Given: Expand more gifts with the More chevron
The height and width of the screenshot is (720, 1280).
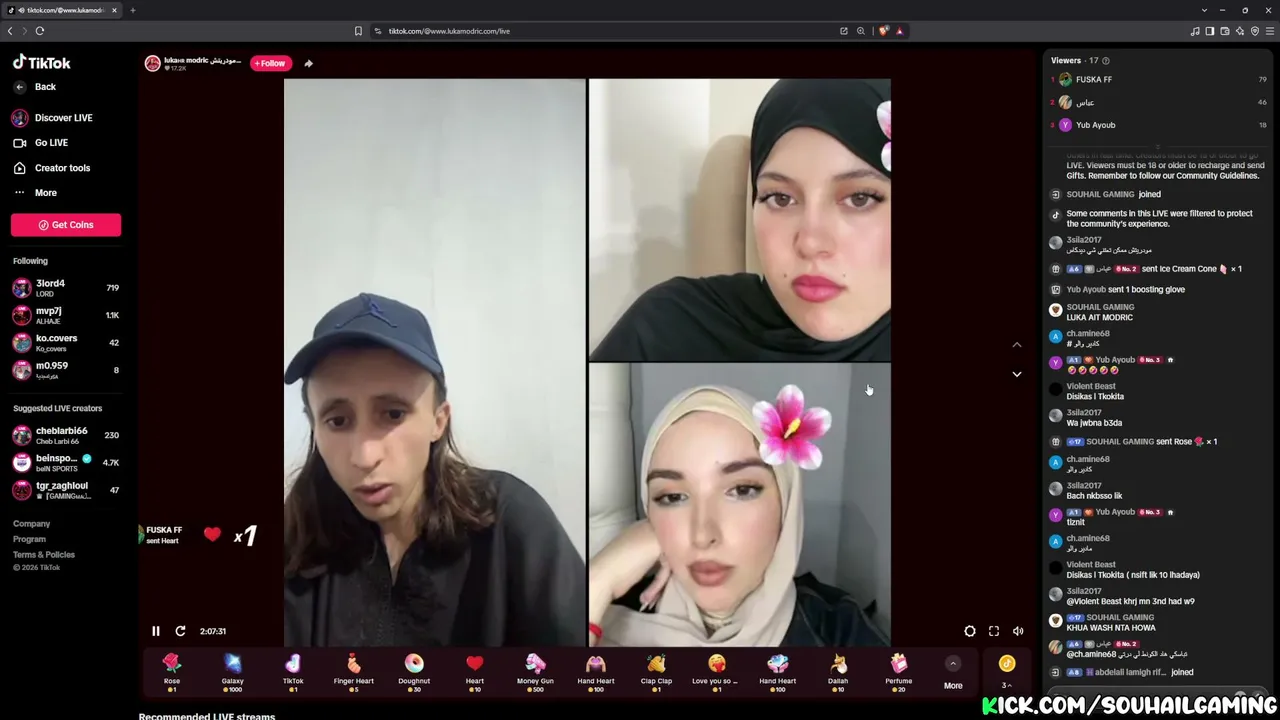Looking at the screenshot, I should coord(953,663).
